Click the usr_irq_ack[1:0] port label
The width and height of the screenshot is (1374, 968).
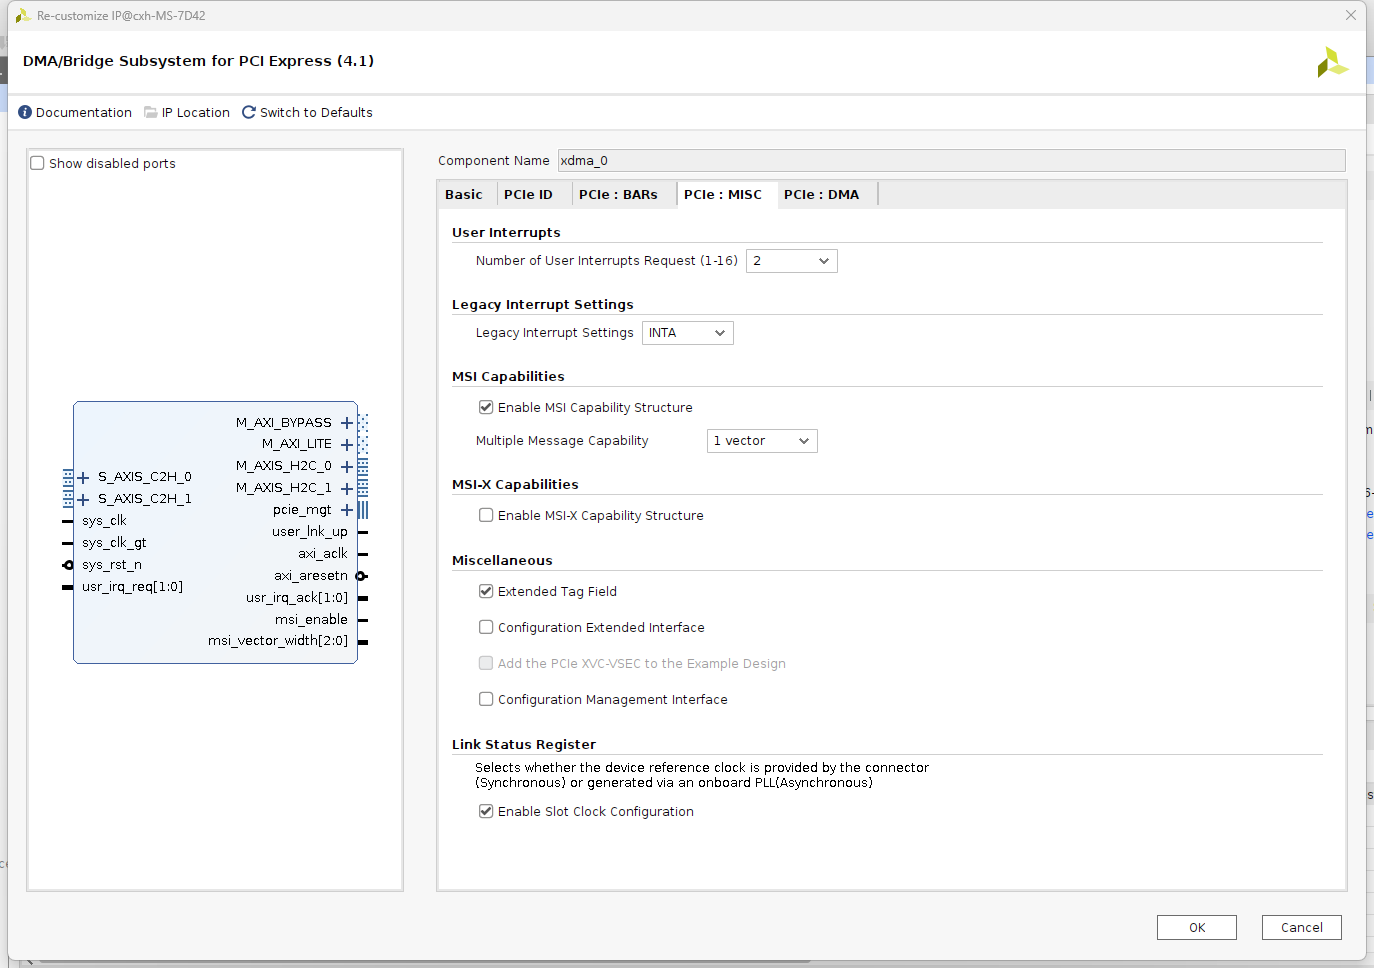297,598
